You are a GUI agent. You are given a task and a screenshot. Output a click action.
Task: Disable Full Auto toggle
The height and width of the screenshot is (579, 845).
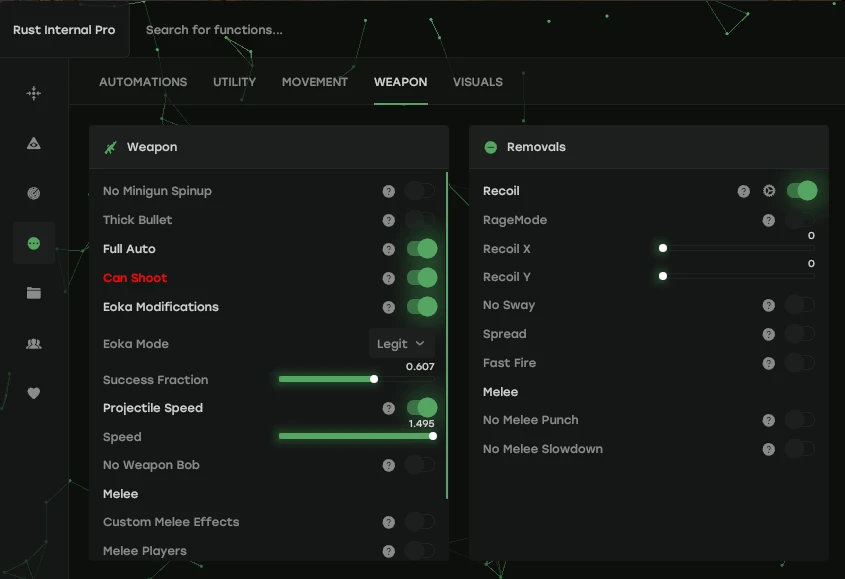point(422,249)
